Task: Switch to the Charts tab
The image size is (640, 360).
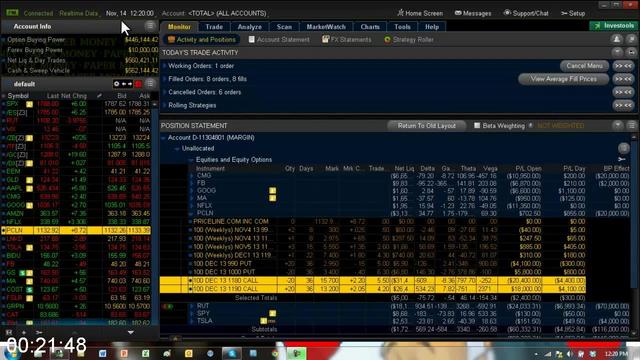Action: [x=370, y=27]
